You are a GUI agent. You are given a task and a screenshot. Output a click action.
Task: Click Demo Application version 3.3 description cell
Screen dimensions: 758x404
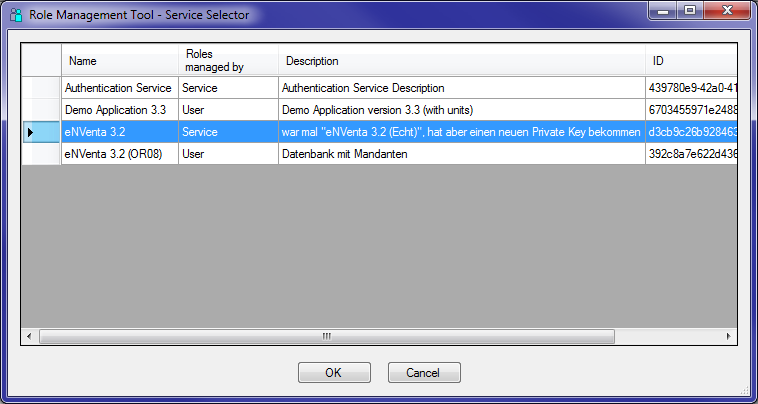point(462,110)
